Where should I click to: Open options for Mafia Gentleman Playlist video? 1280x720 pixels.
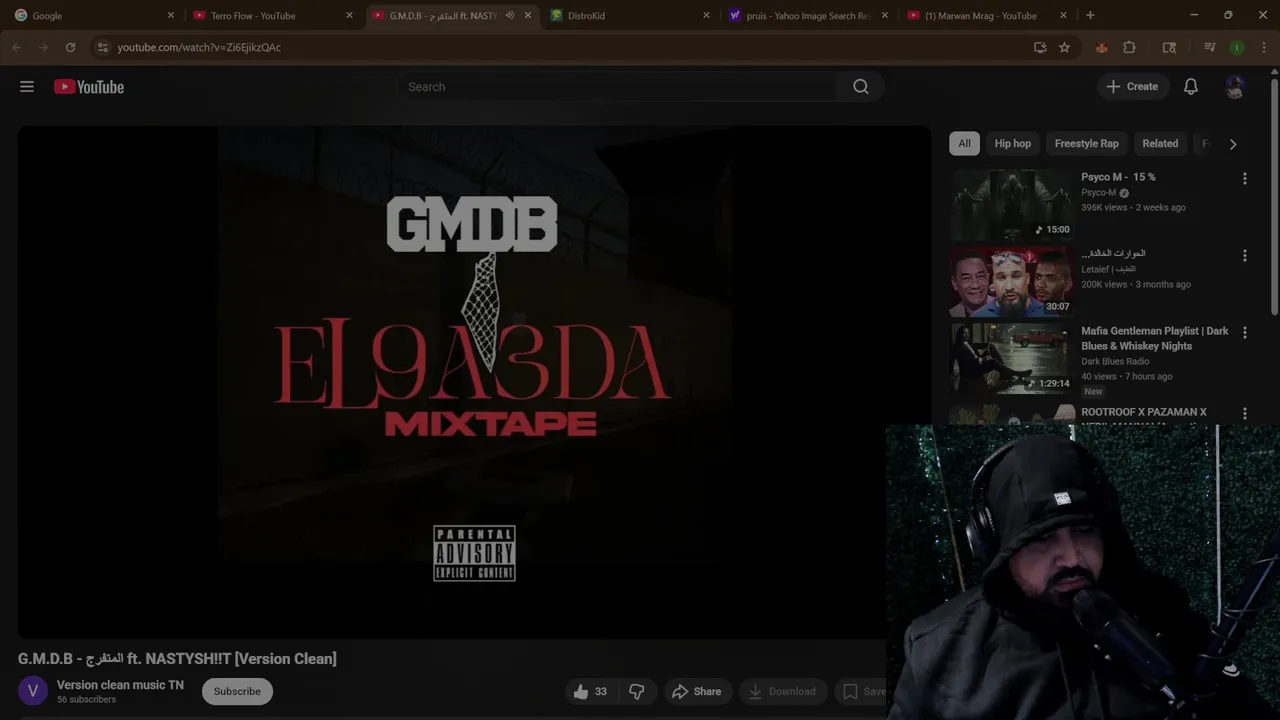[x=1245, y=333]
